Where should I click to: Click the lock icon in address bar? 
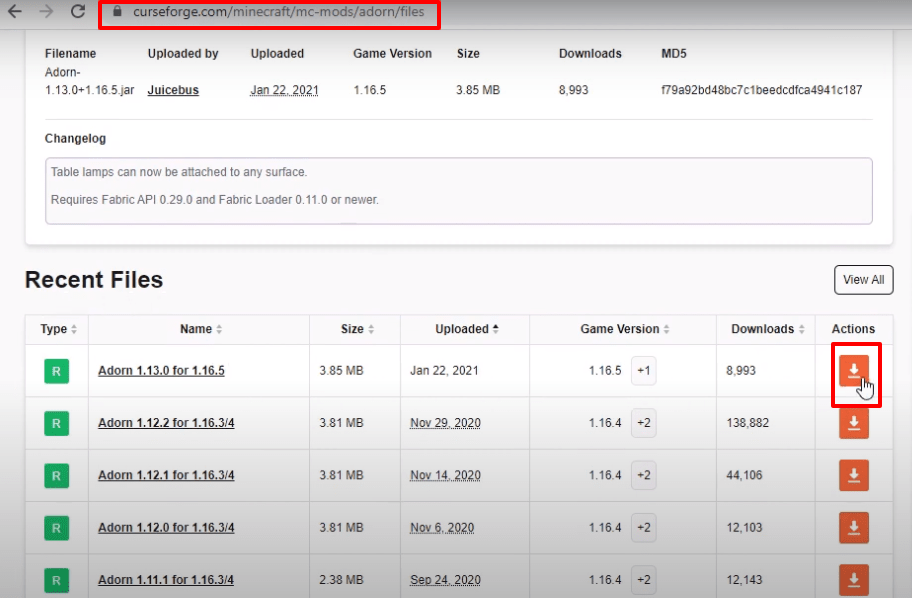coord(117,12)
